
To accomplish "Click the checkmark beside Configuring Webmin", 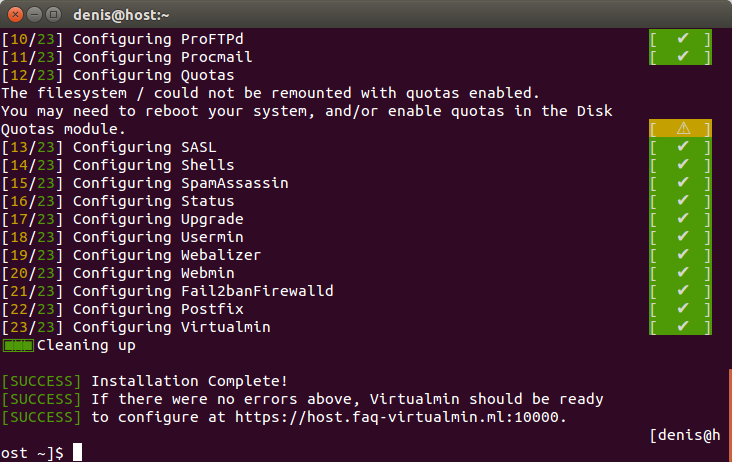I will click(683, 273).
